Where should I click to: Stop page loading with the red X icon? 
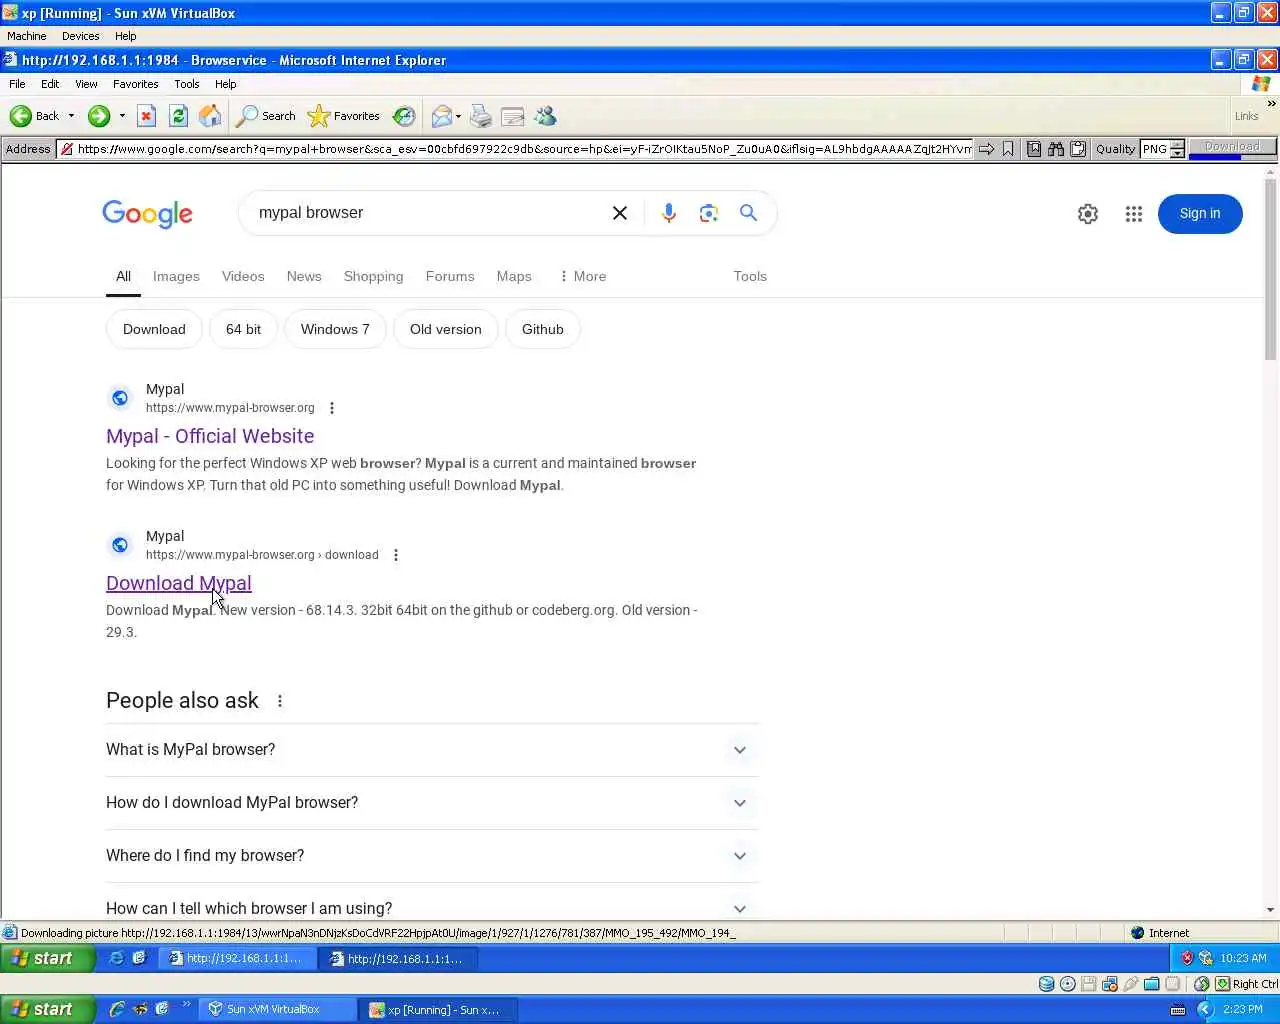point(146,116)
